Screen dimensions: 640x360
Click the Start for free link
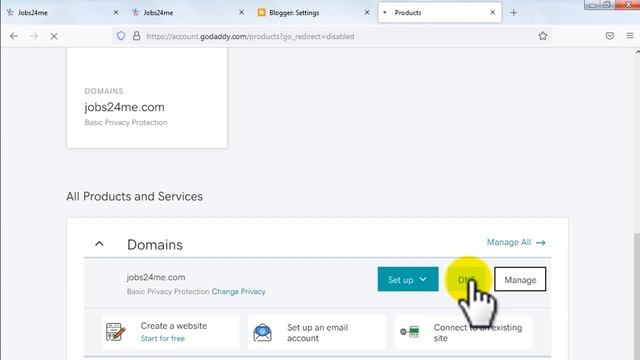pos(162,338)
